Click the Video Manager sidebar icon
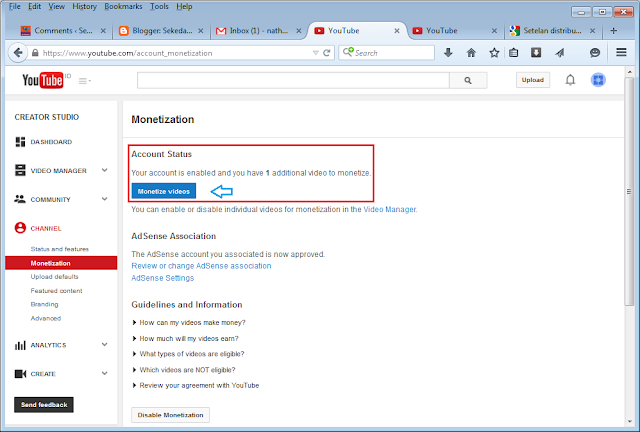Screen dimensions: 640x432 (x=20, y=170)
